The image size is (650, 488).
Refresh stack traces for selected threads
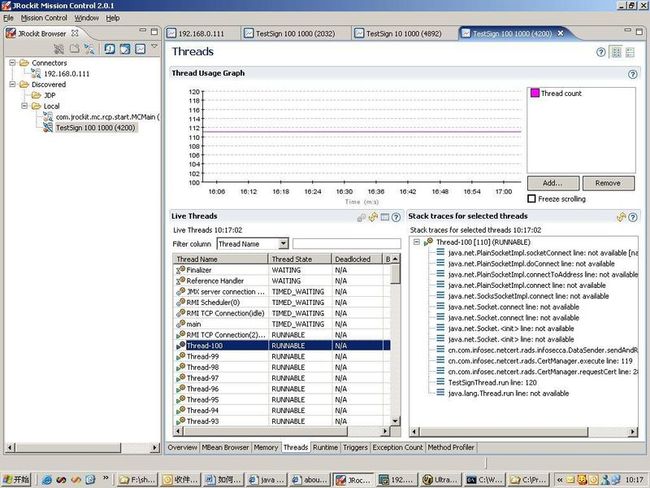pyautogui.click(x=621, y=217)
